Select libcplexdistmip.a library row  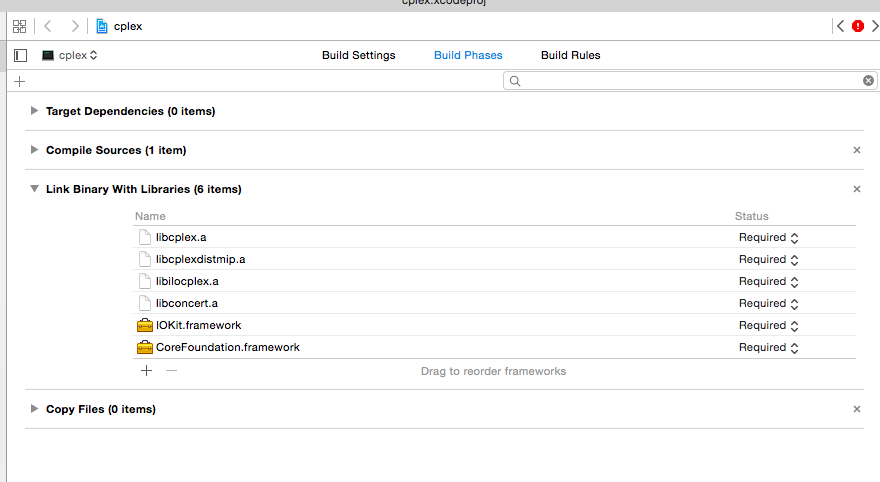494,259
